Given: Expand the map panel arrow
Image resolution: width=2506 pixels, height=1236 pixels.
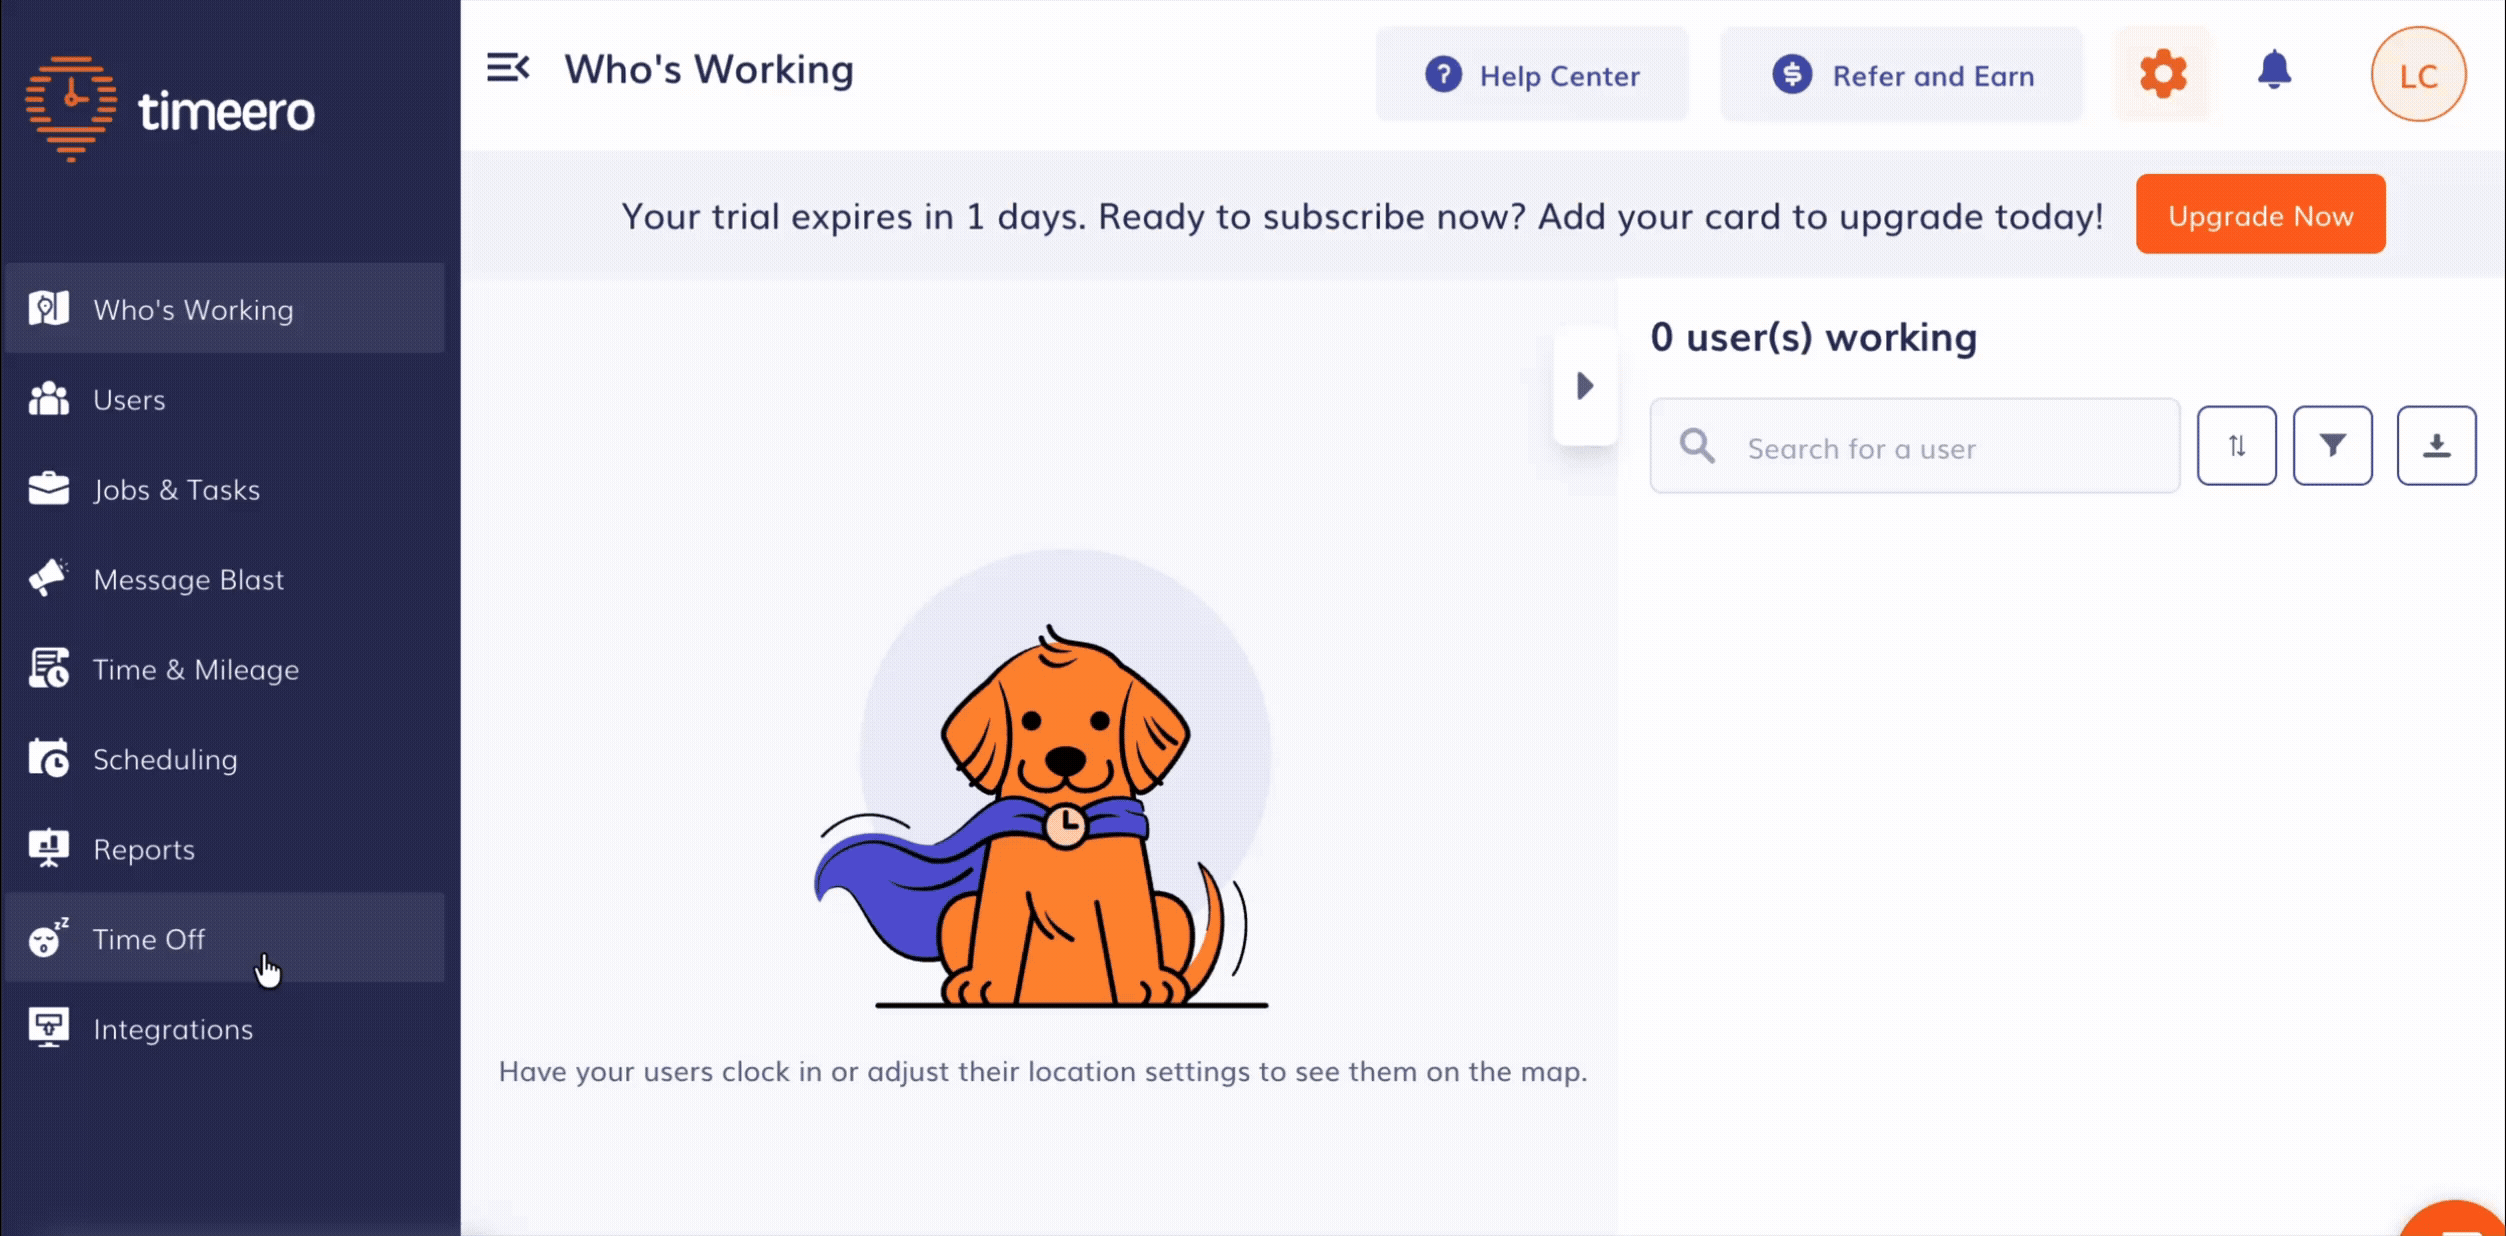Looking at the screenshot, I should [1585, 386].
